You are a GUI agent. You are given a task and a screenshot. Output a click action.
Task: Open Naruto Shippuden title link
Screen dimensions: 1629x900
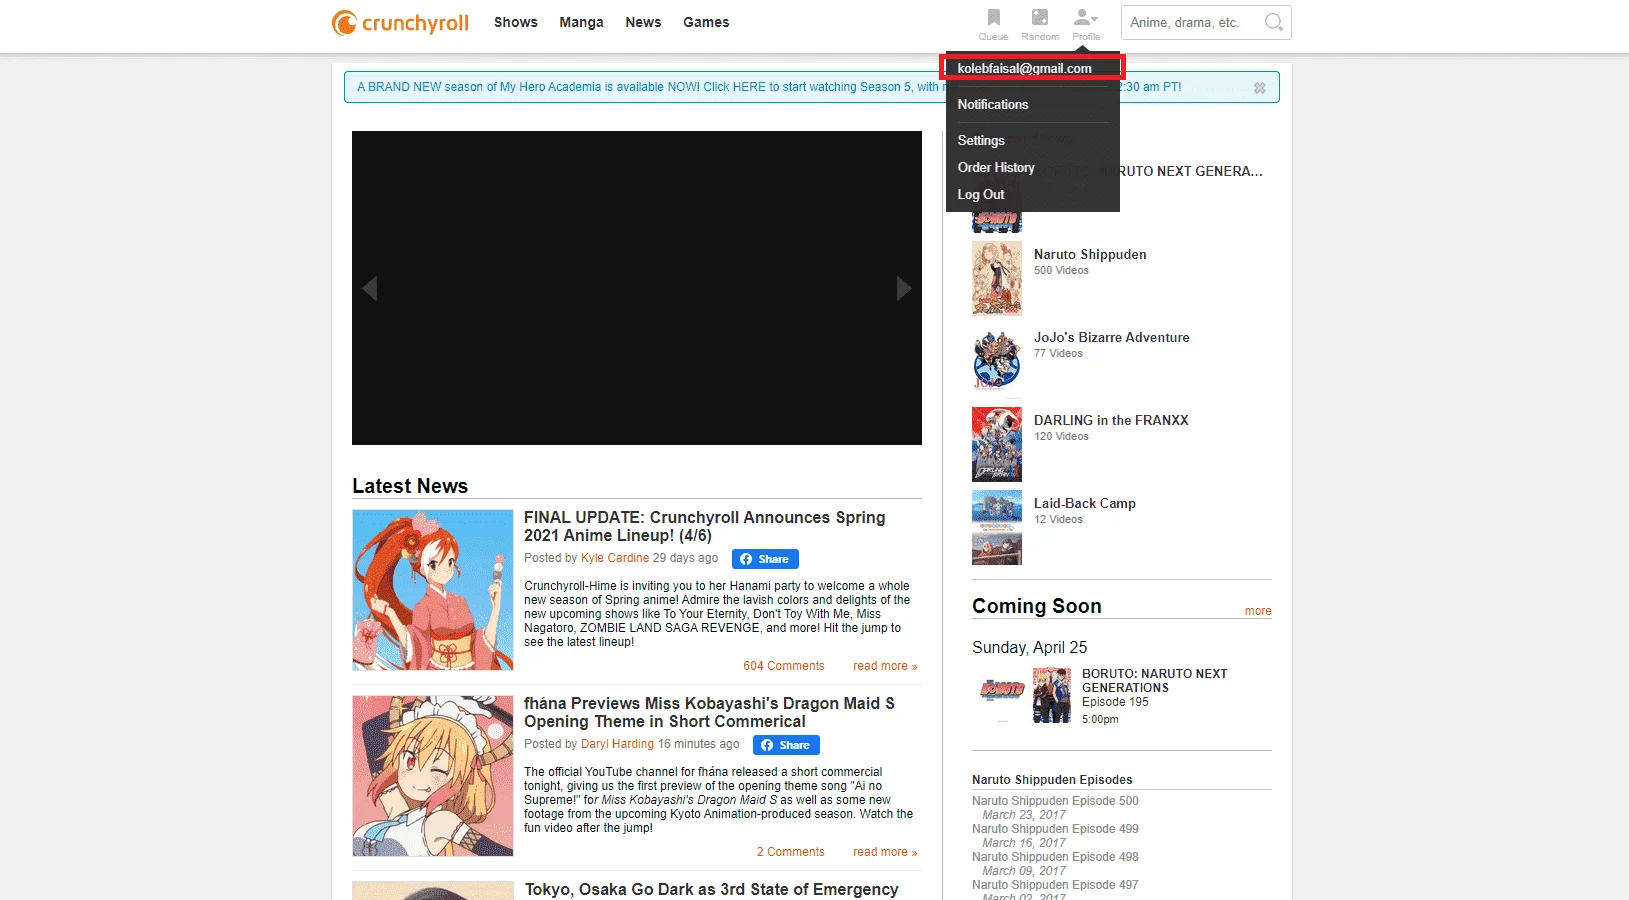point(1090,254)
